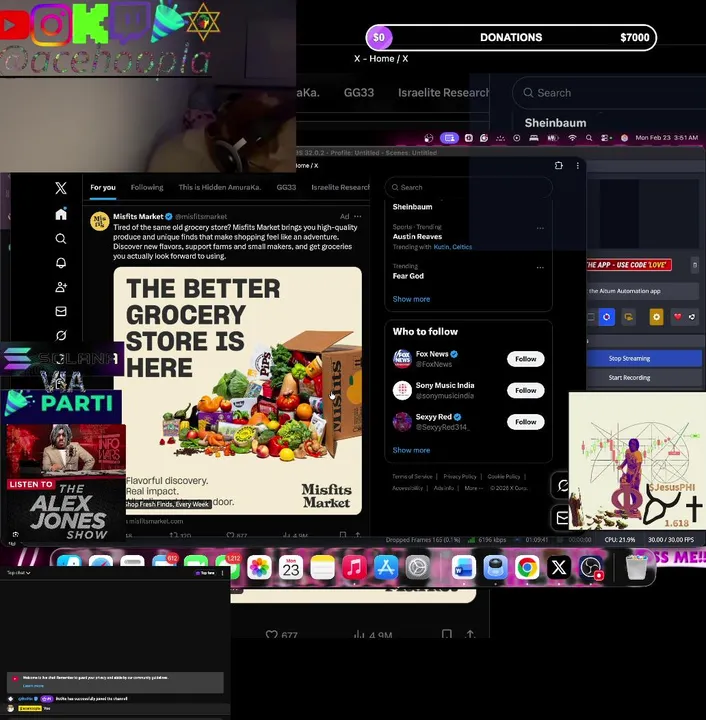Open the Privacy Policy footer link
This screenshot has height=720, width=706.
click(460, 477)
